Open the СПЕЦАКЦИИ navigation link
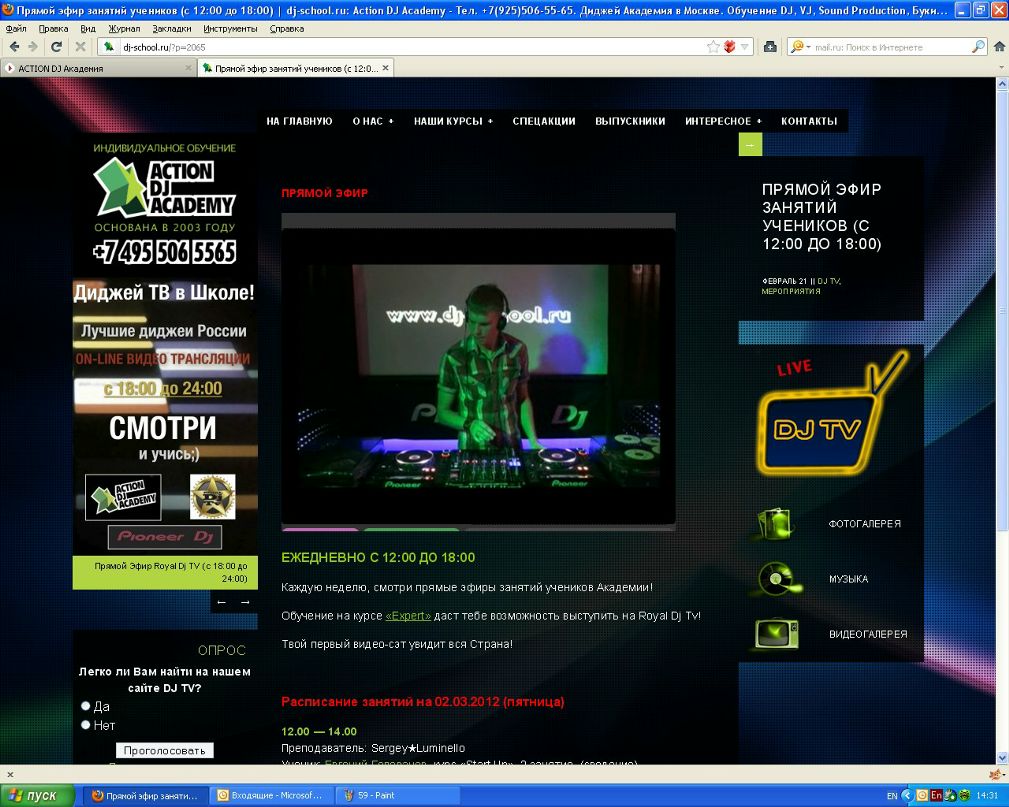This screenshot has width=1009, height=807. [x=544, y=121]
